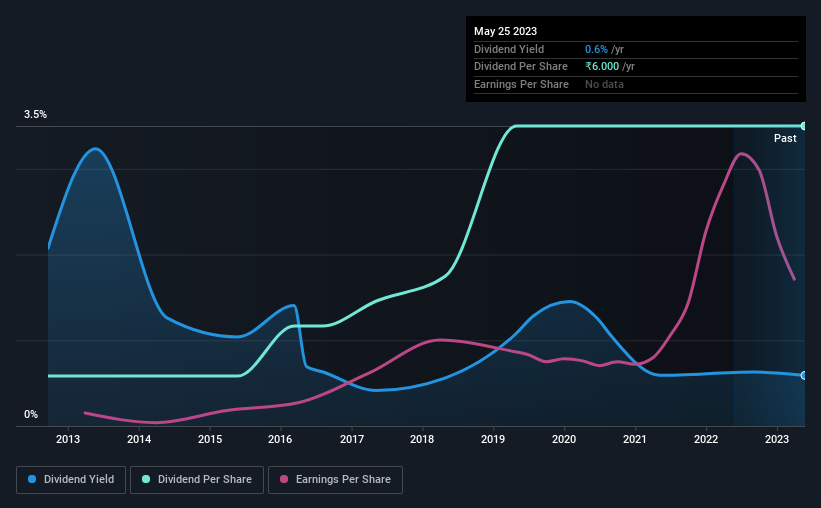The image size is (821, 508).
Task: Select the 2023 label on the time axis
Action: point(776,439)
